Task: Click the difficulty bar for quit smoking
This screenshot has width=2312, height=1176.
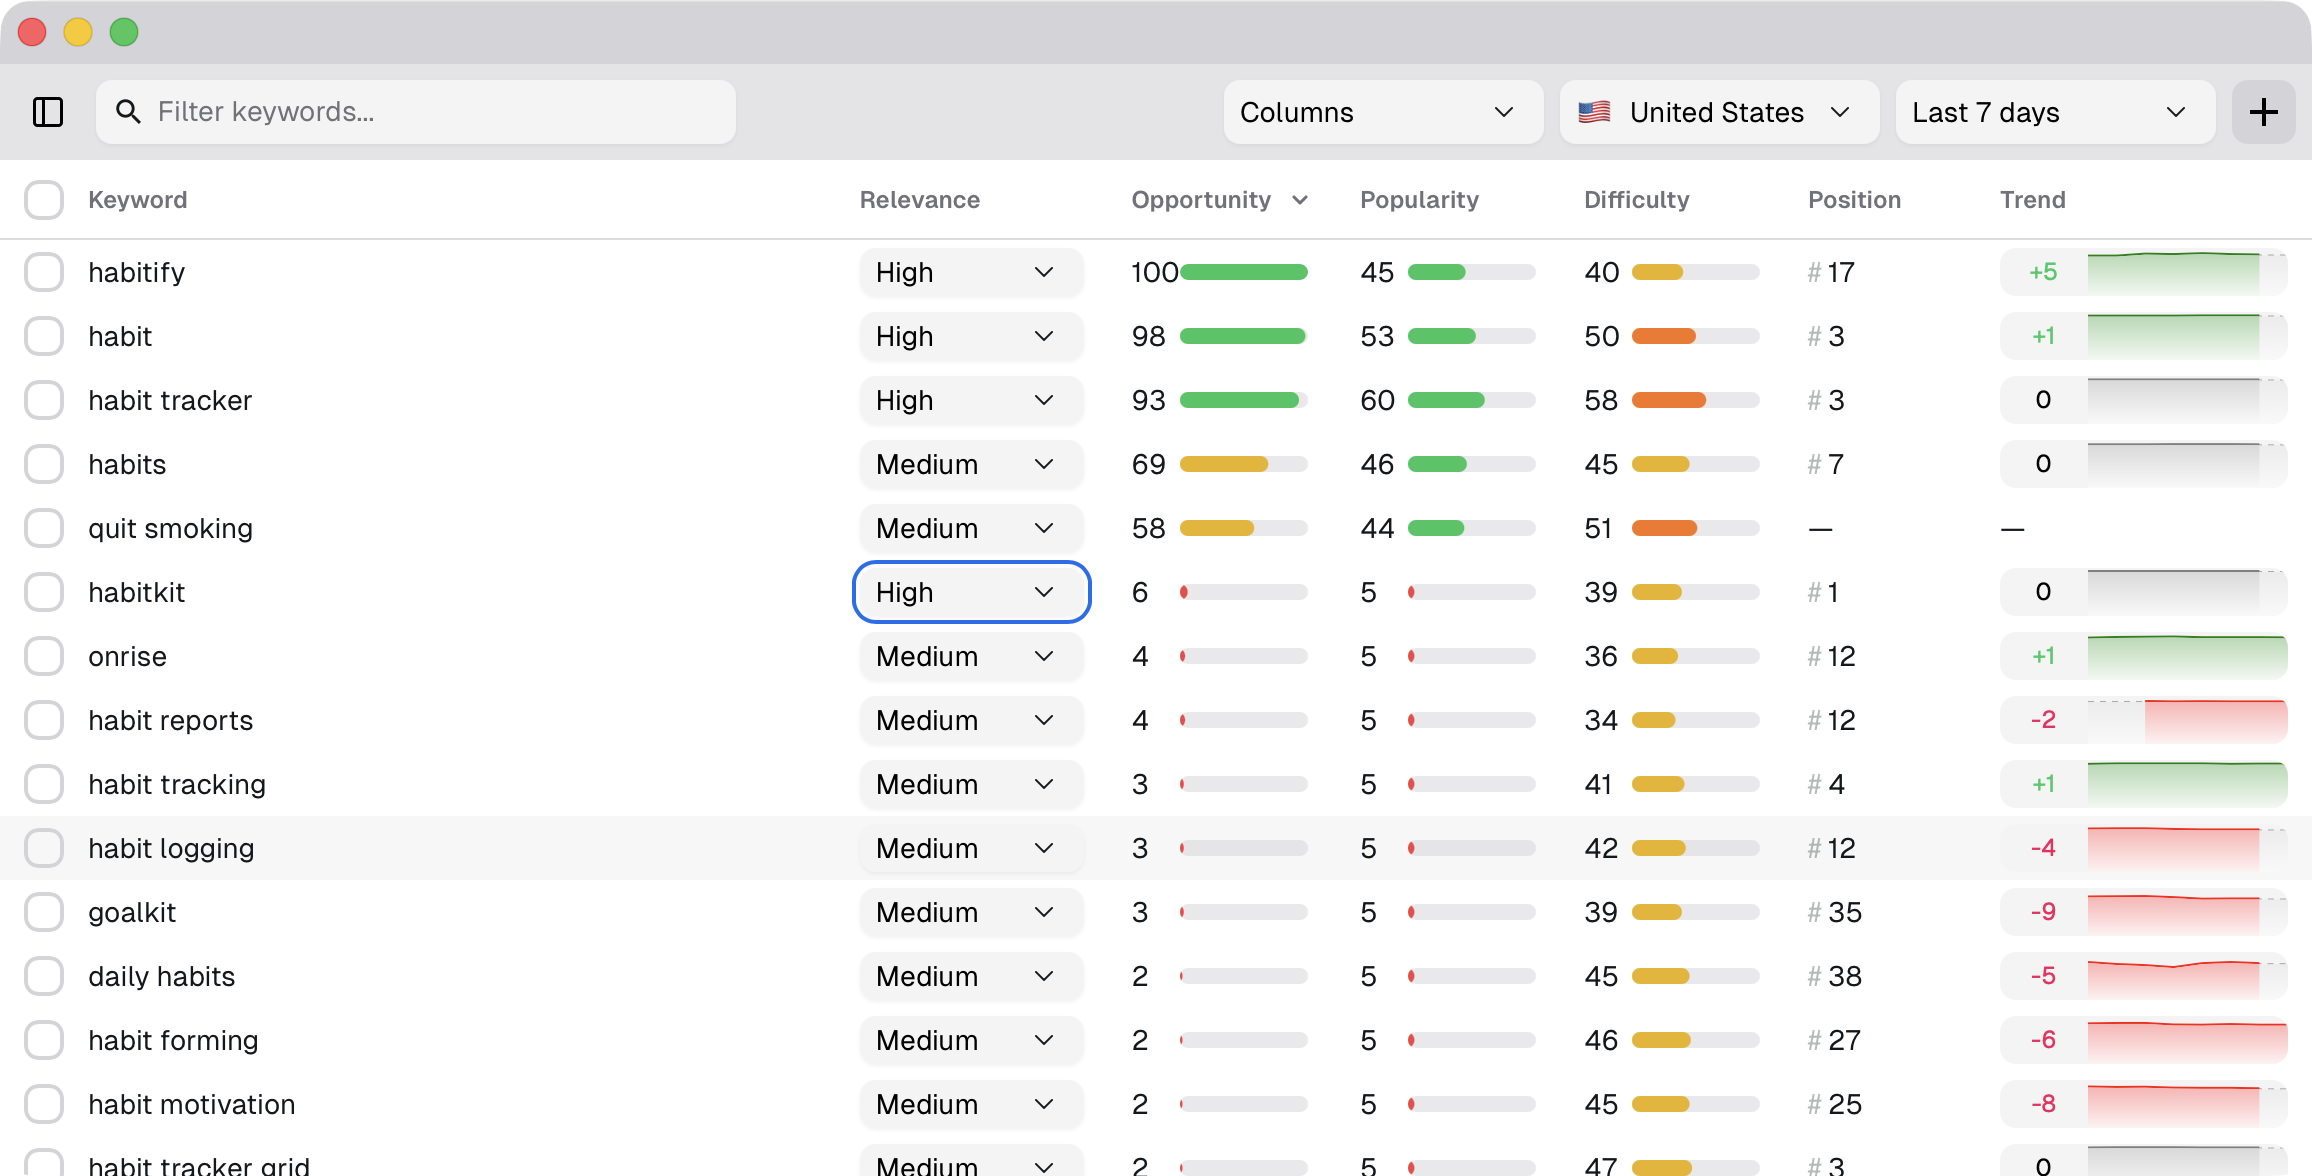Action: pos(1694,528)
